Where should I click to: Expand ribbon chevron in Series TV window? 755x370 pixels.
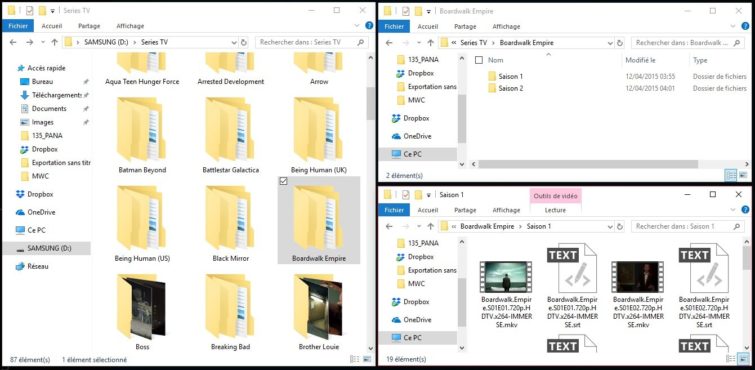click(357, 26)
